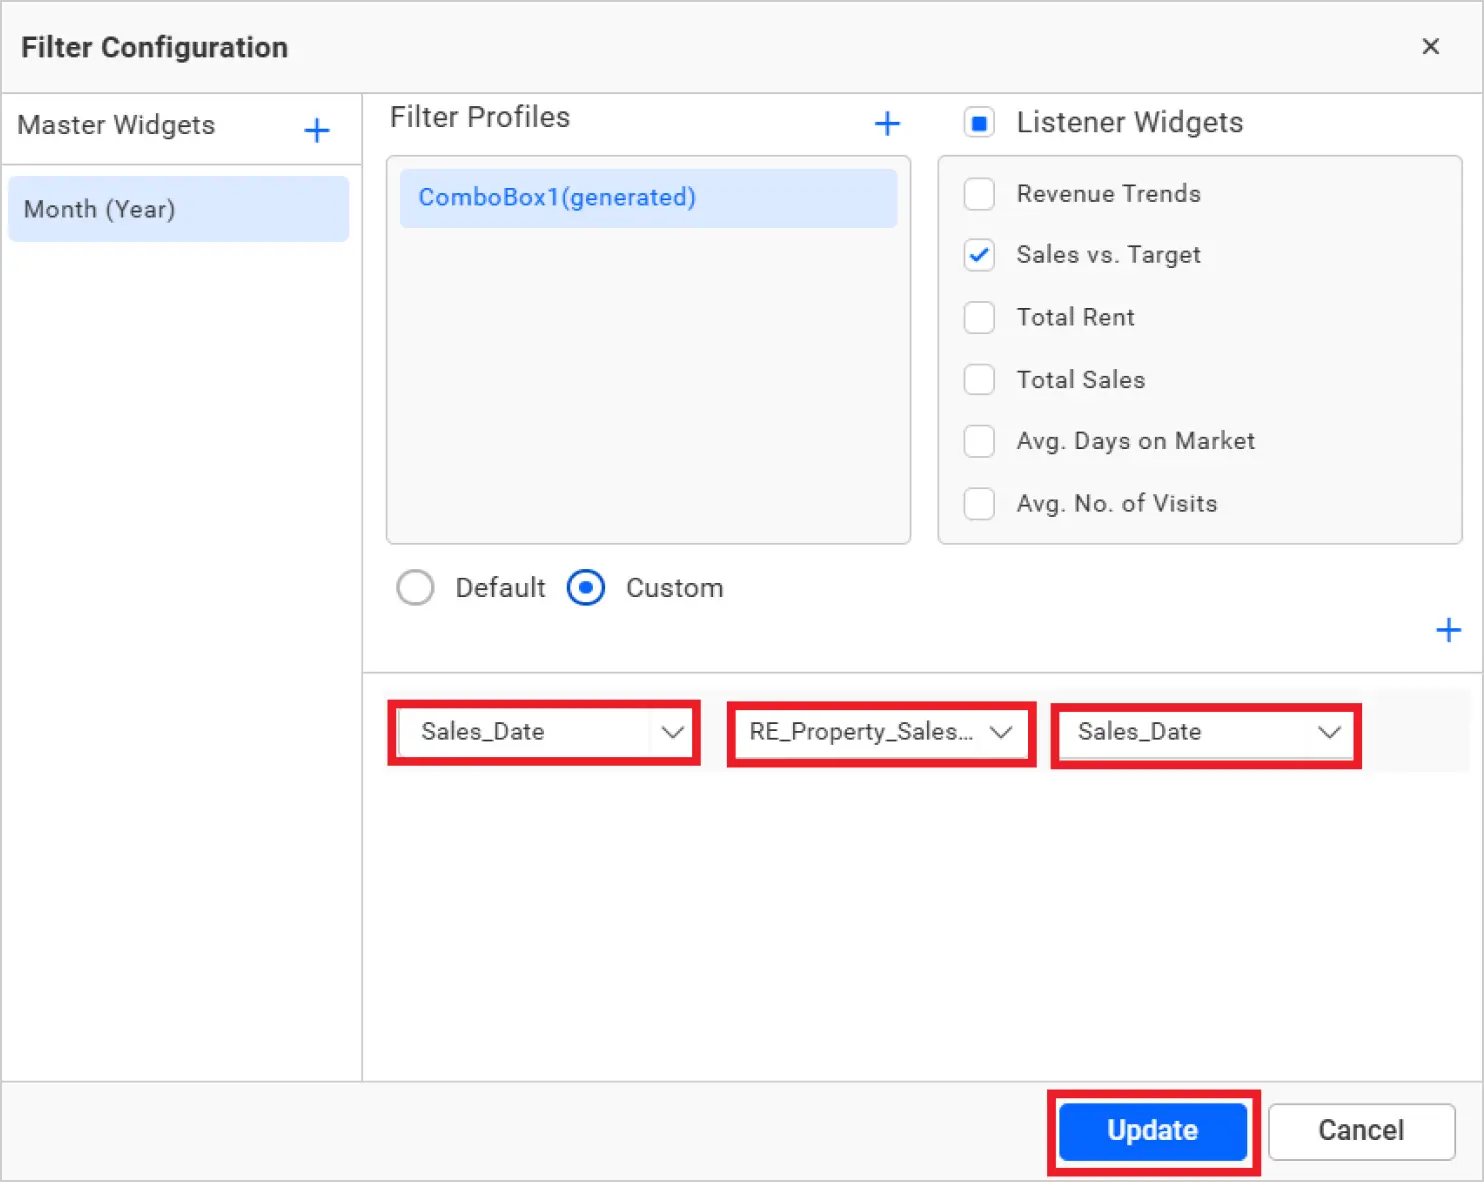
Task: Open the first Sales_Date master column dropdown
Action: click(x=544, y=732)
